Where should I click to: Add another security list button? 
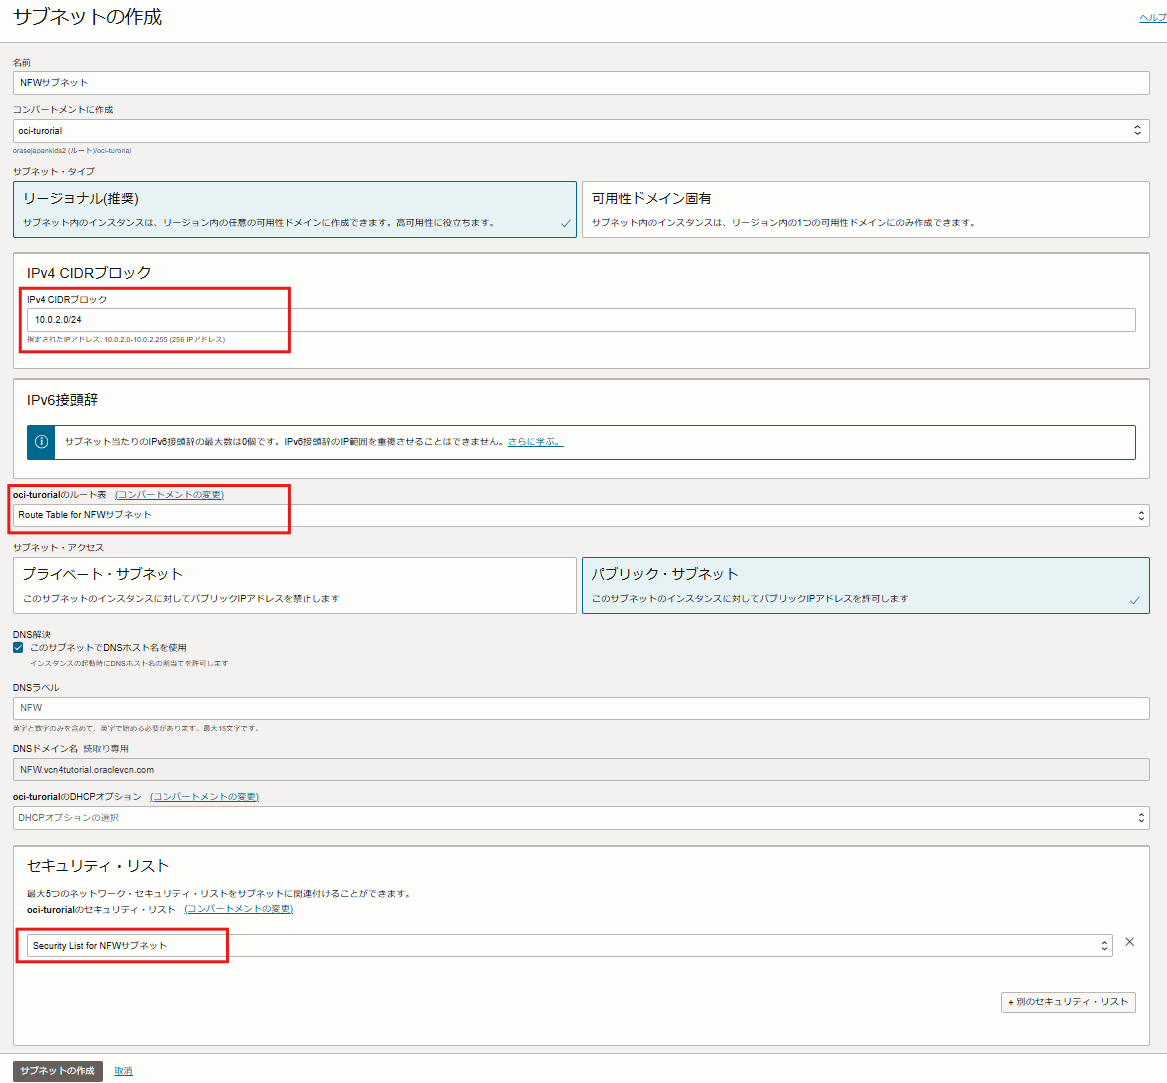coord(1067,1002)
